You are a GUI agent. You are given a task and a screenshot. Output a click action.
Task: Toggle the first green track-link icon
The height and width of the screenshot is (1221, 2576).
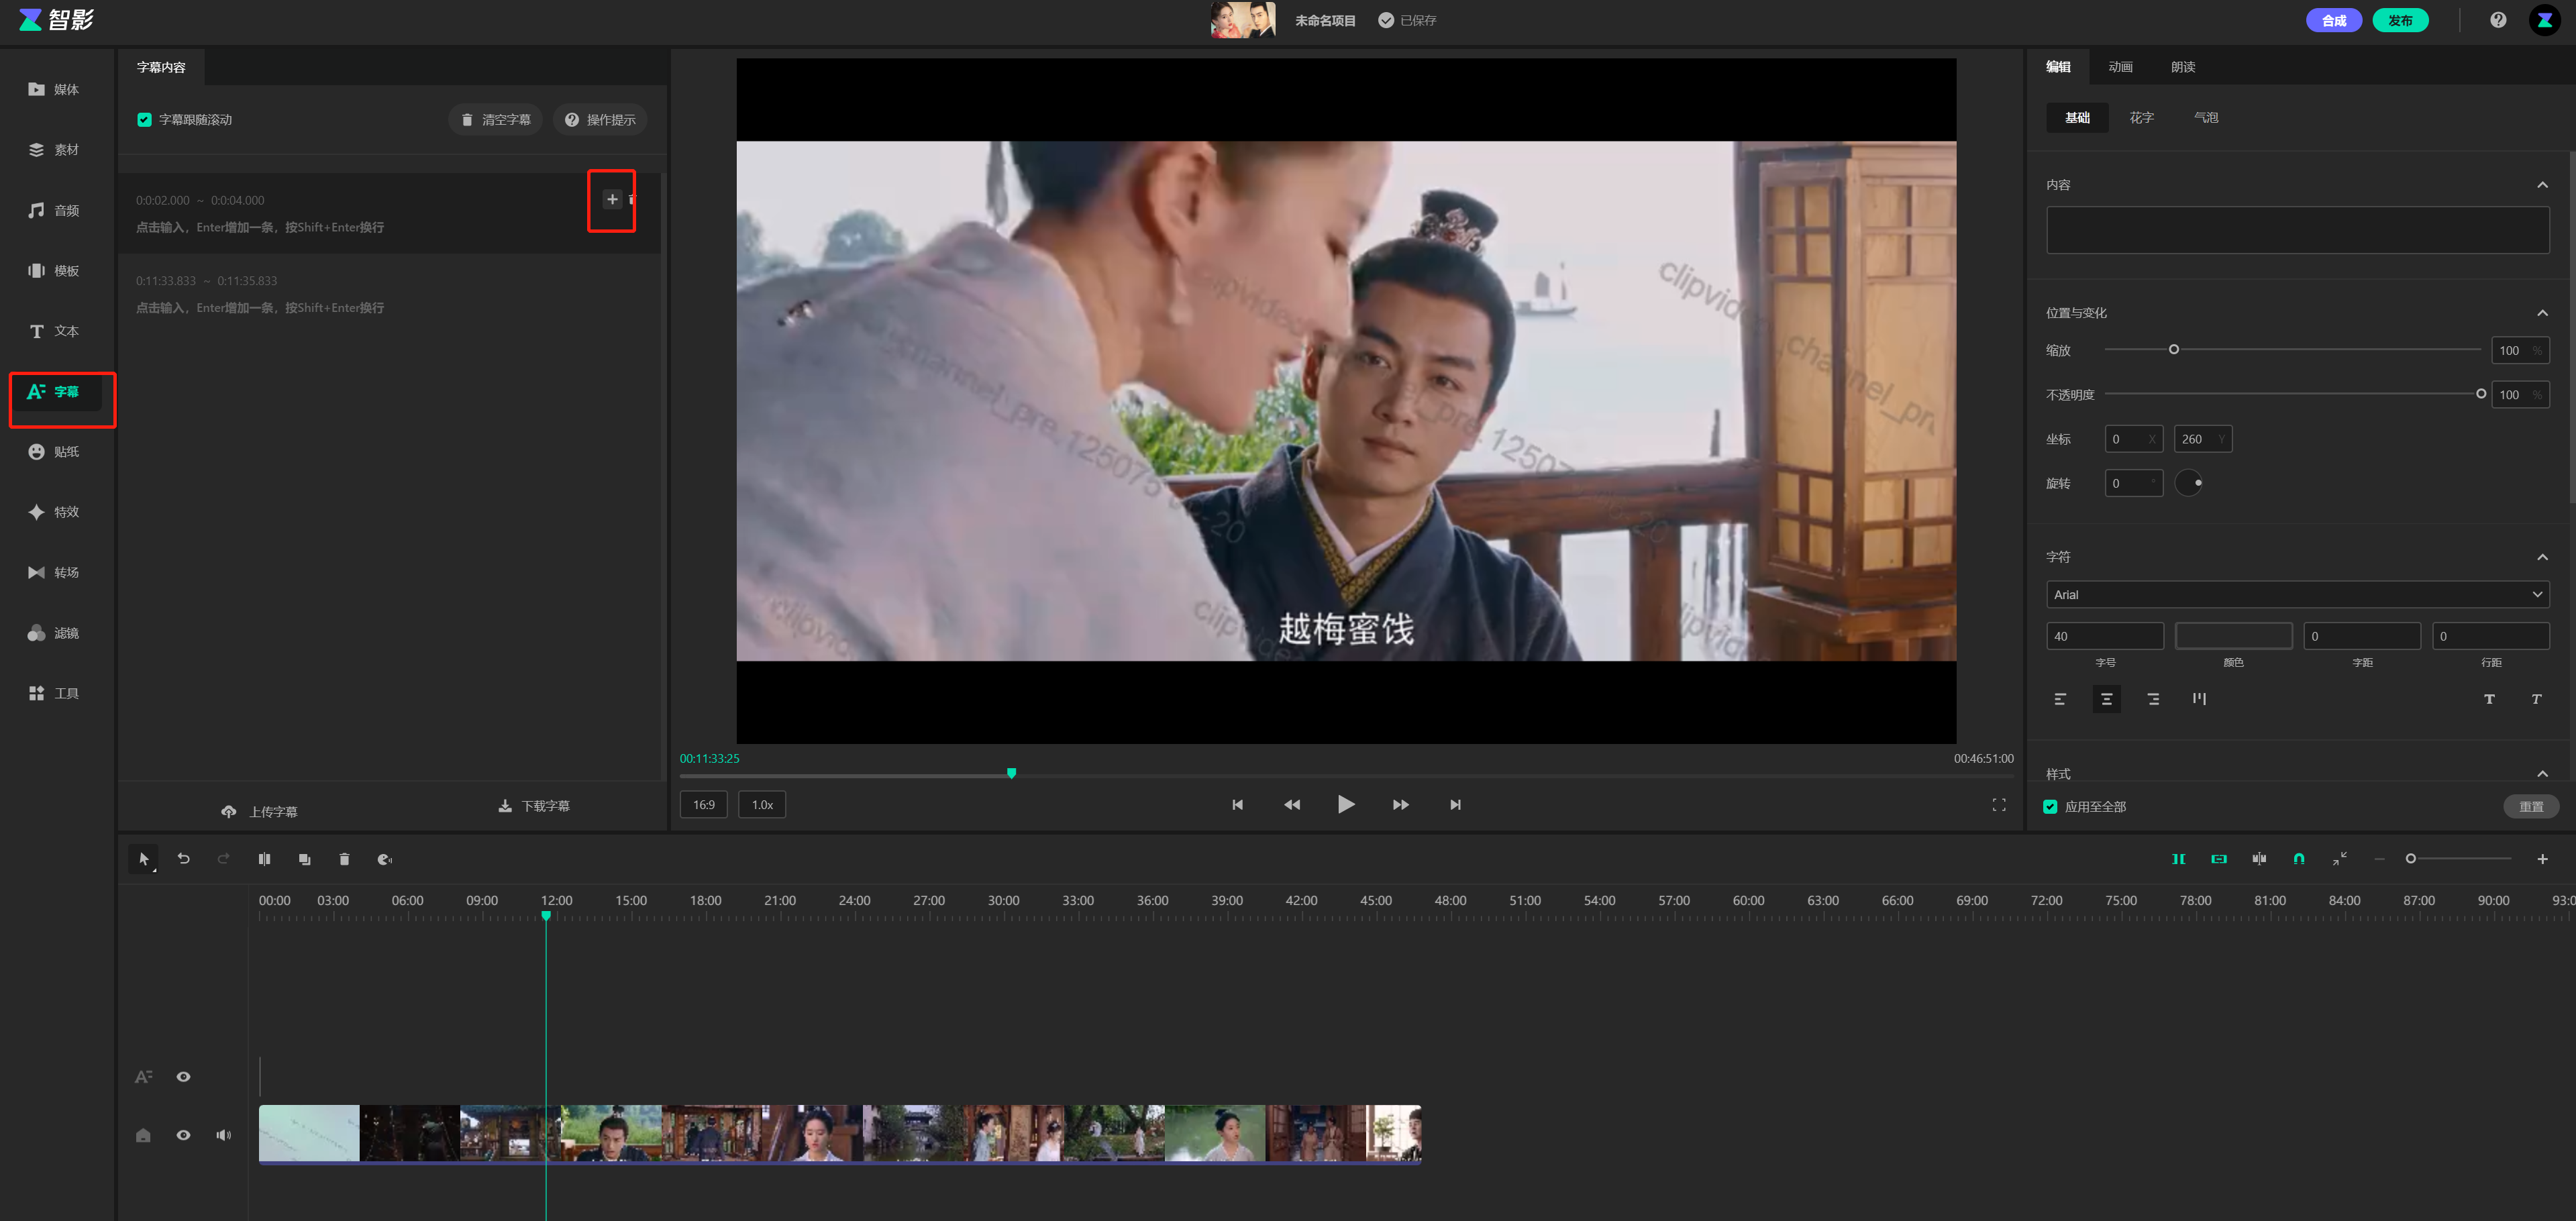coord(2178,859)
